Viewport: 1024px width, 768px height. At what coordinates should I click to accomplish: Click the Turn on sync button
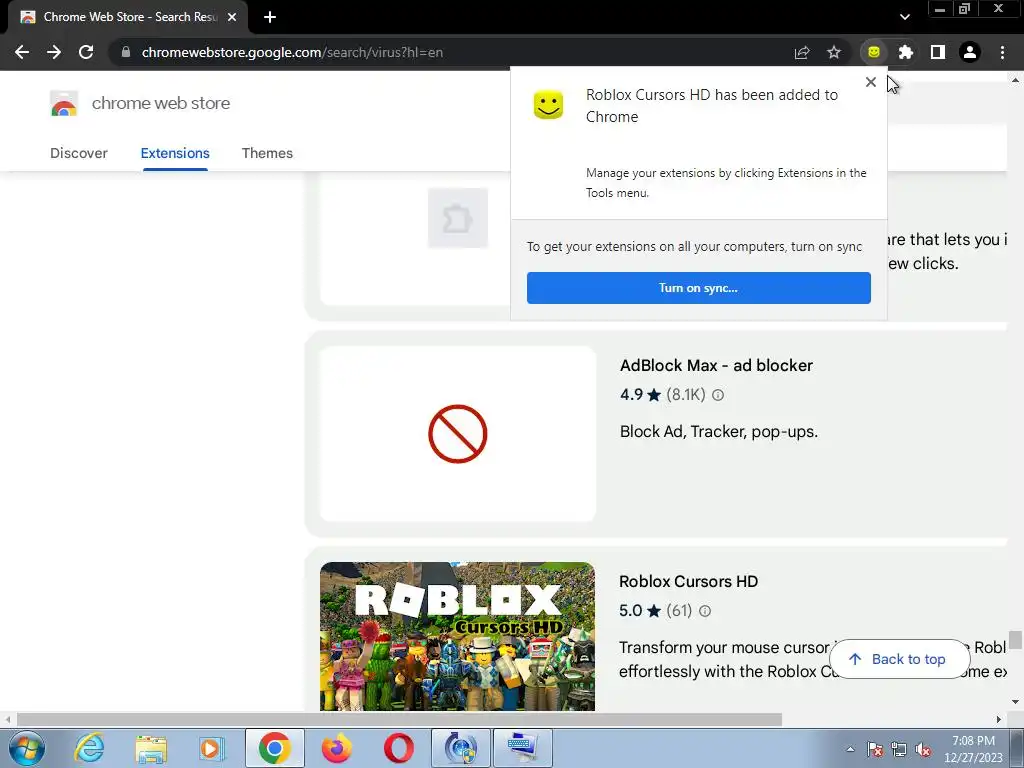(699, 288)
